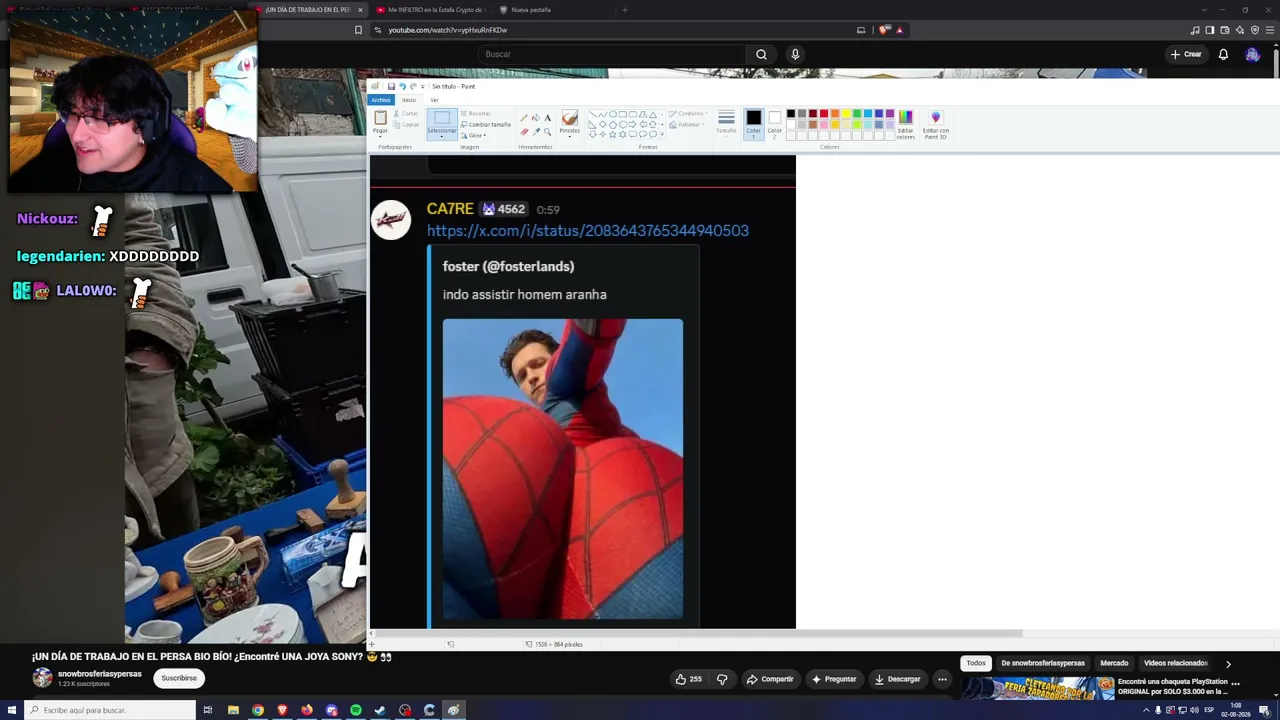Choose the Fill bucket tool in Paint
Screen dimensions: 1280x720
tap(536, 118)
